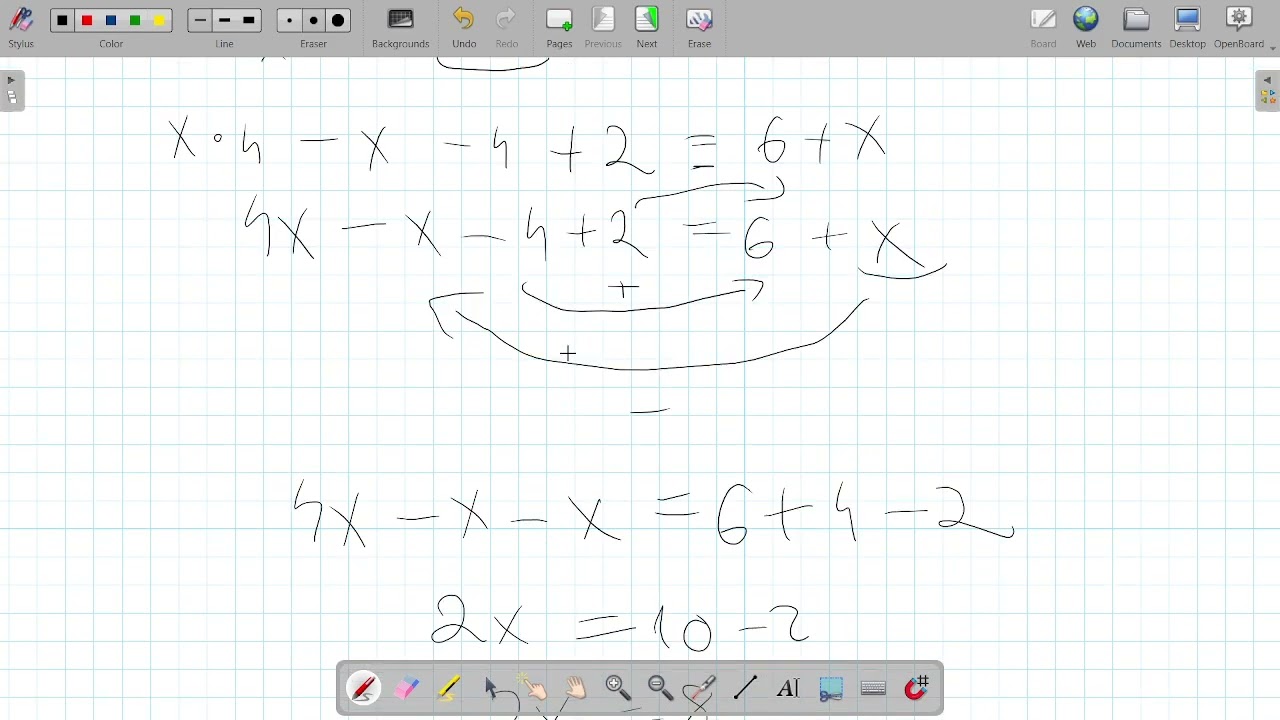Select the Text tool
The image size is (1280, 720).
coord(788,688)
